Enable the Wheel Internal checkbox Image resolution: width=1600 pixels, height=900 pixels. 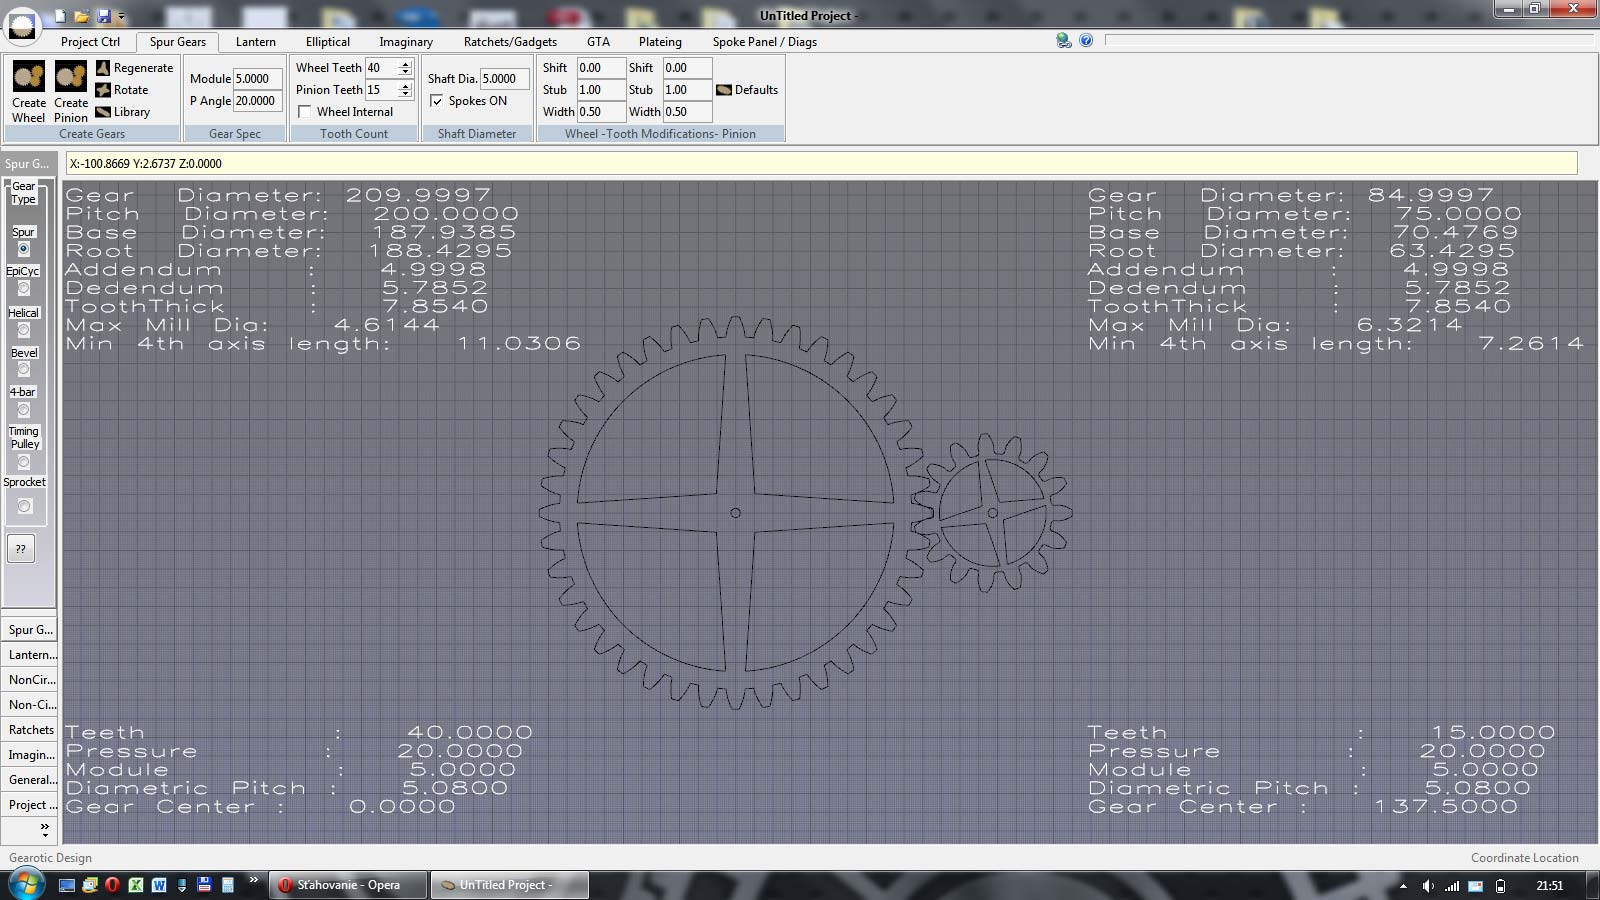coord(305,112)
